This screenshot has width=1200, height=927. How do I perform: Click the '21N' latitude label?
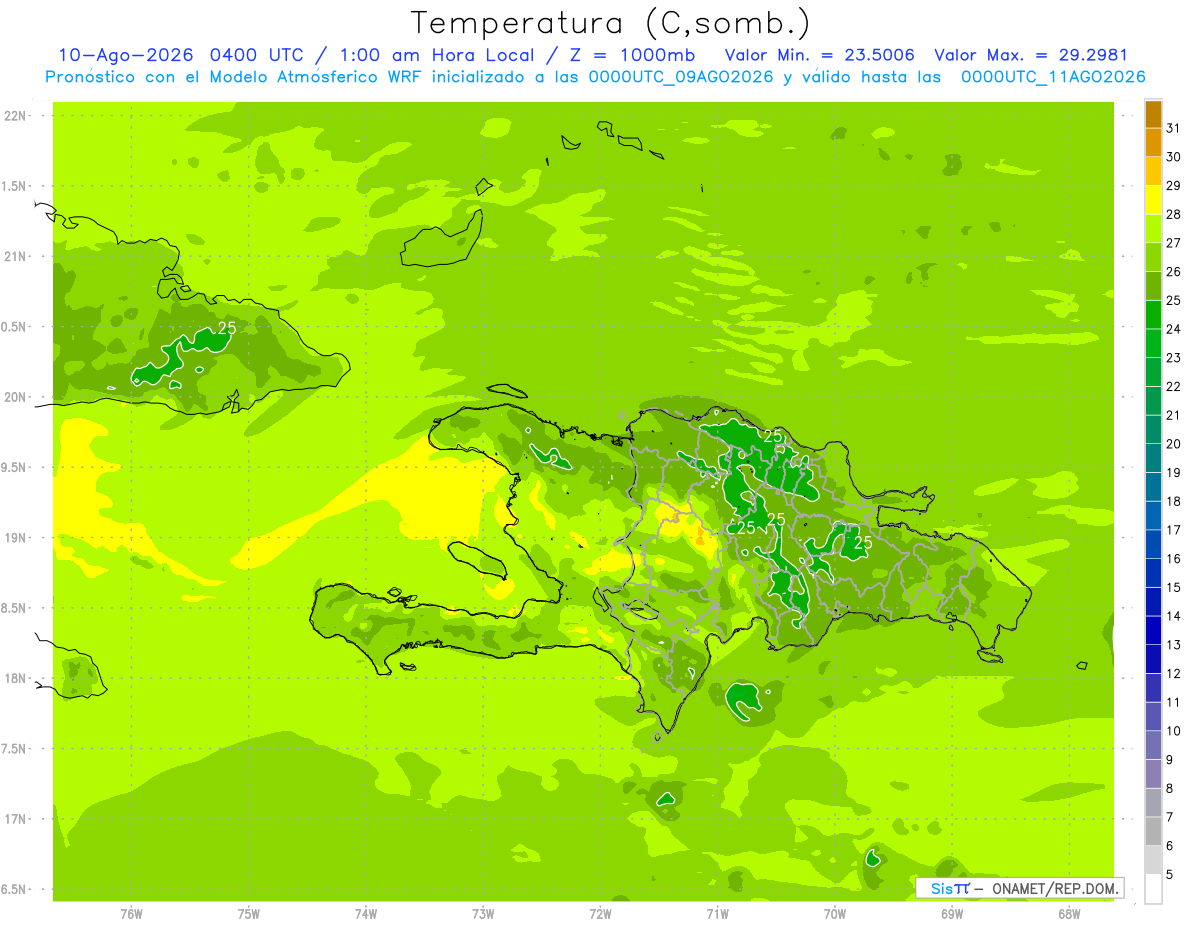tap(16, 257)
